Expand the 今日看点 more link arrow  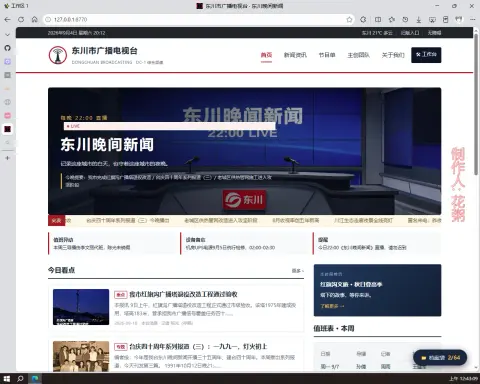(298, 271)
